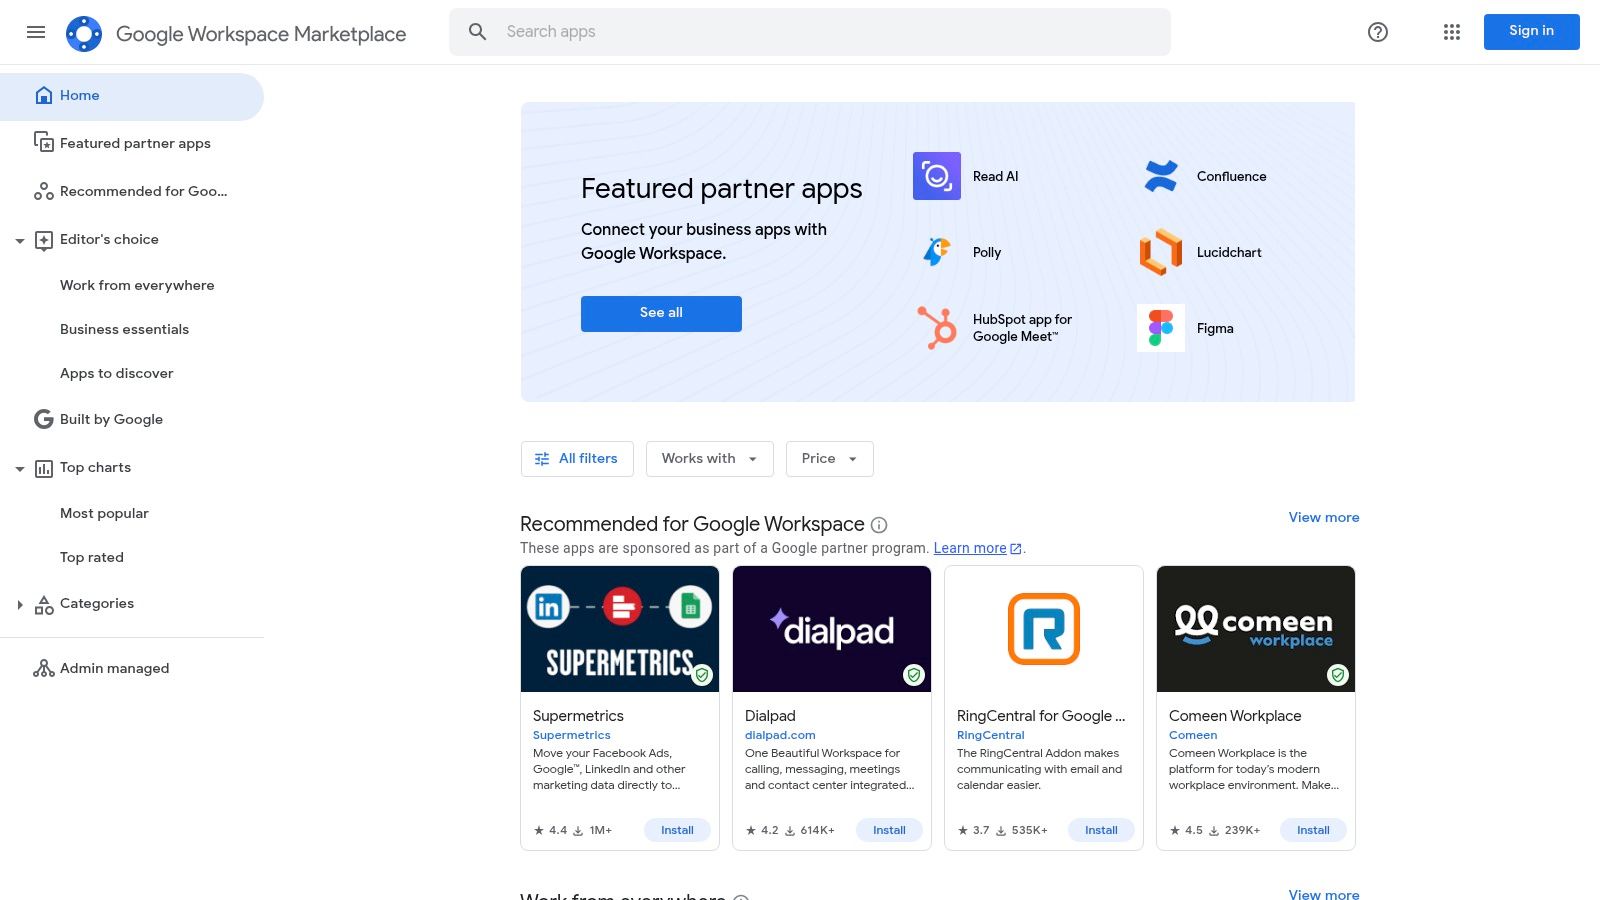Click the HubSpot sprocket icon
The image size is (1600, 900).
937,328
